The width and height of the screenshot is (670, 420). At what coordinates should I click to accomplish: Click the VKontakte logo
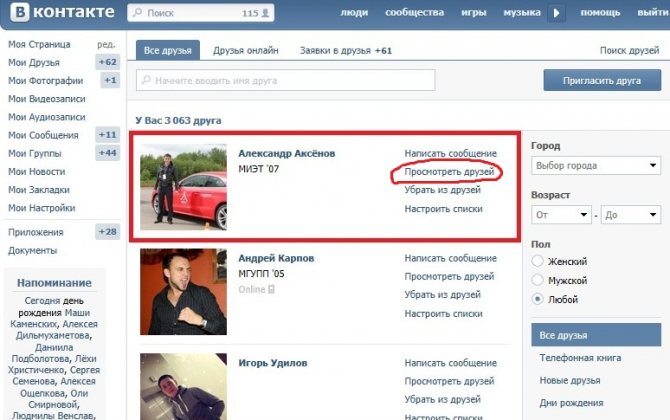click(x=62, y=12)
